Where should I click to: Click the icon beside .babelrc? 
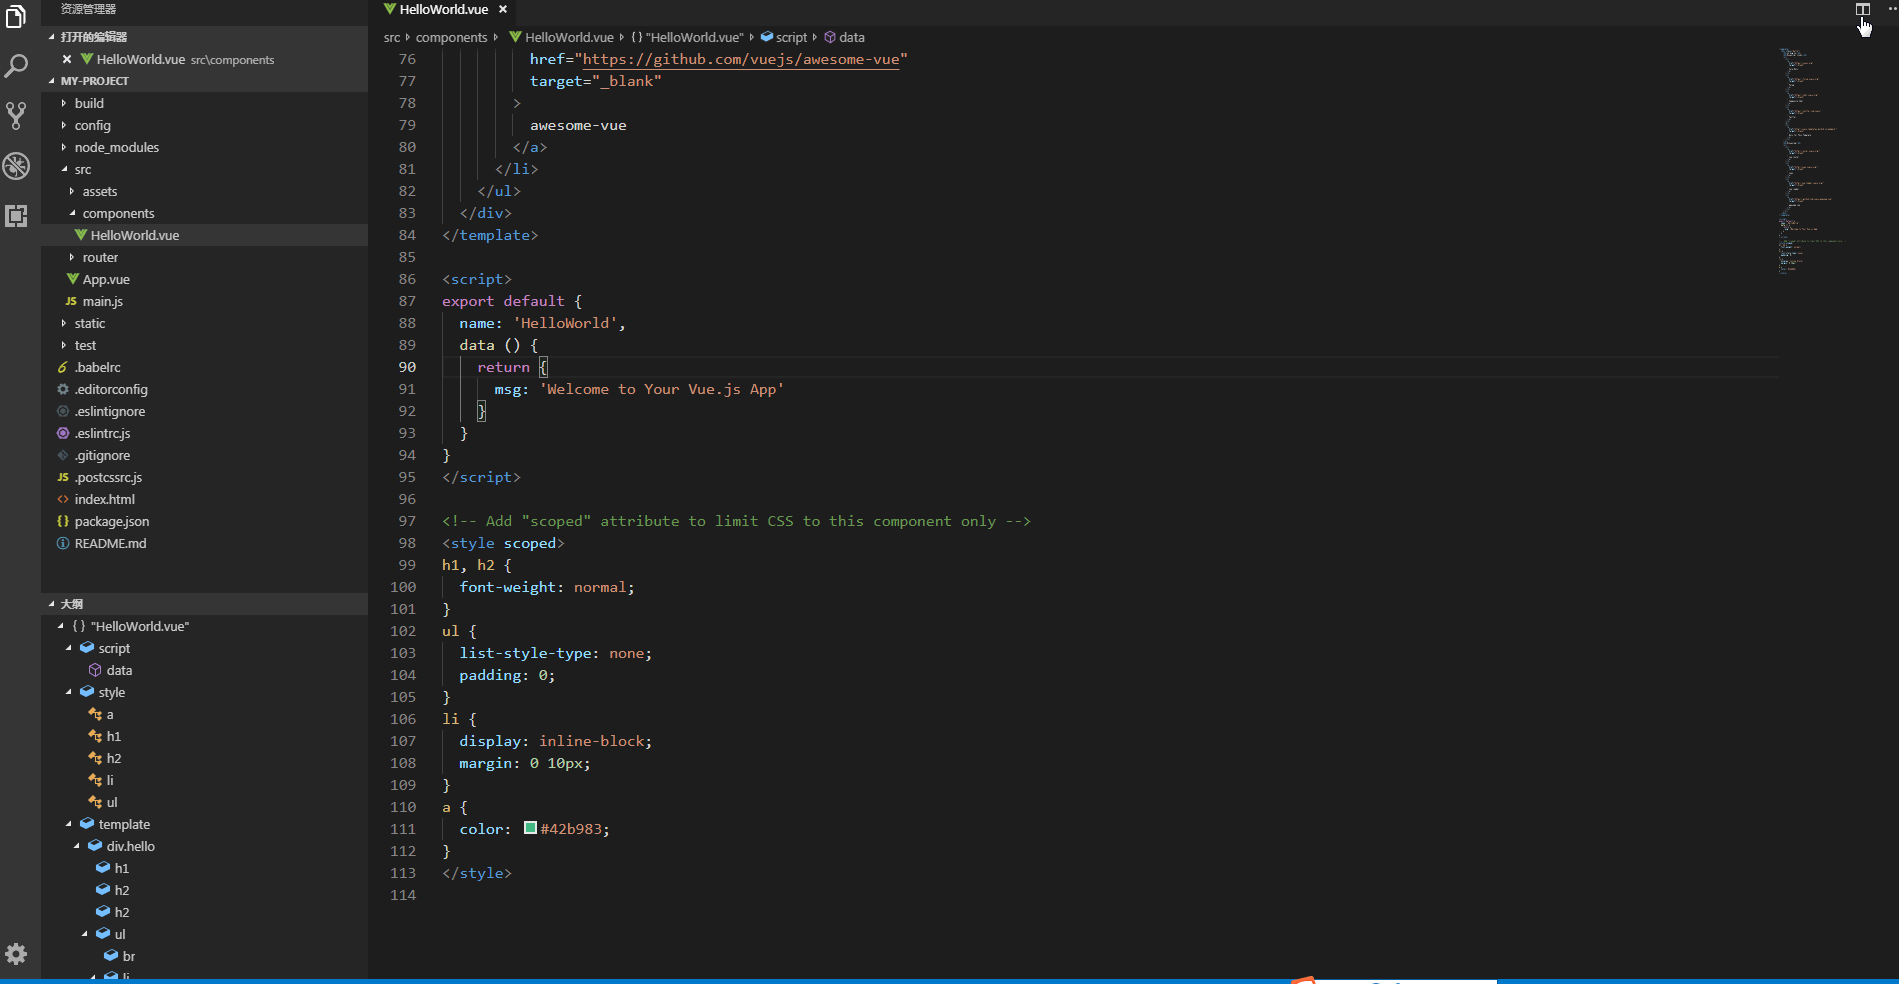(x=63, y=367)
